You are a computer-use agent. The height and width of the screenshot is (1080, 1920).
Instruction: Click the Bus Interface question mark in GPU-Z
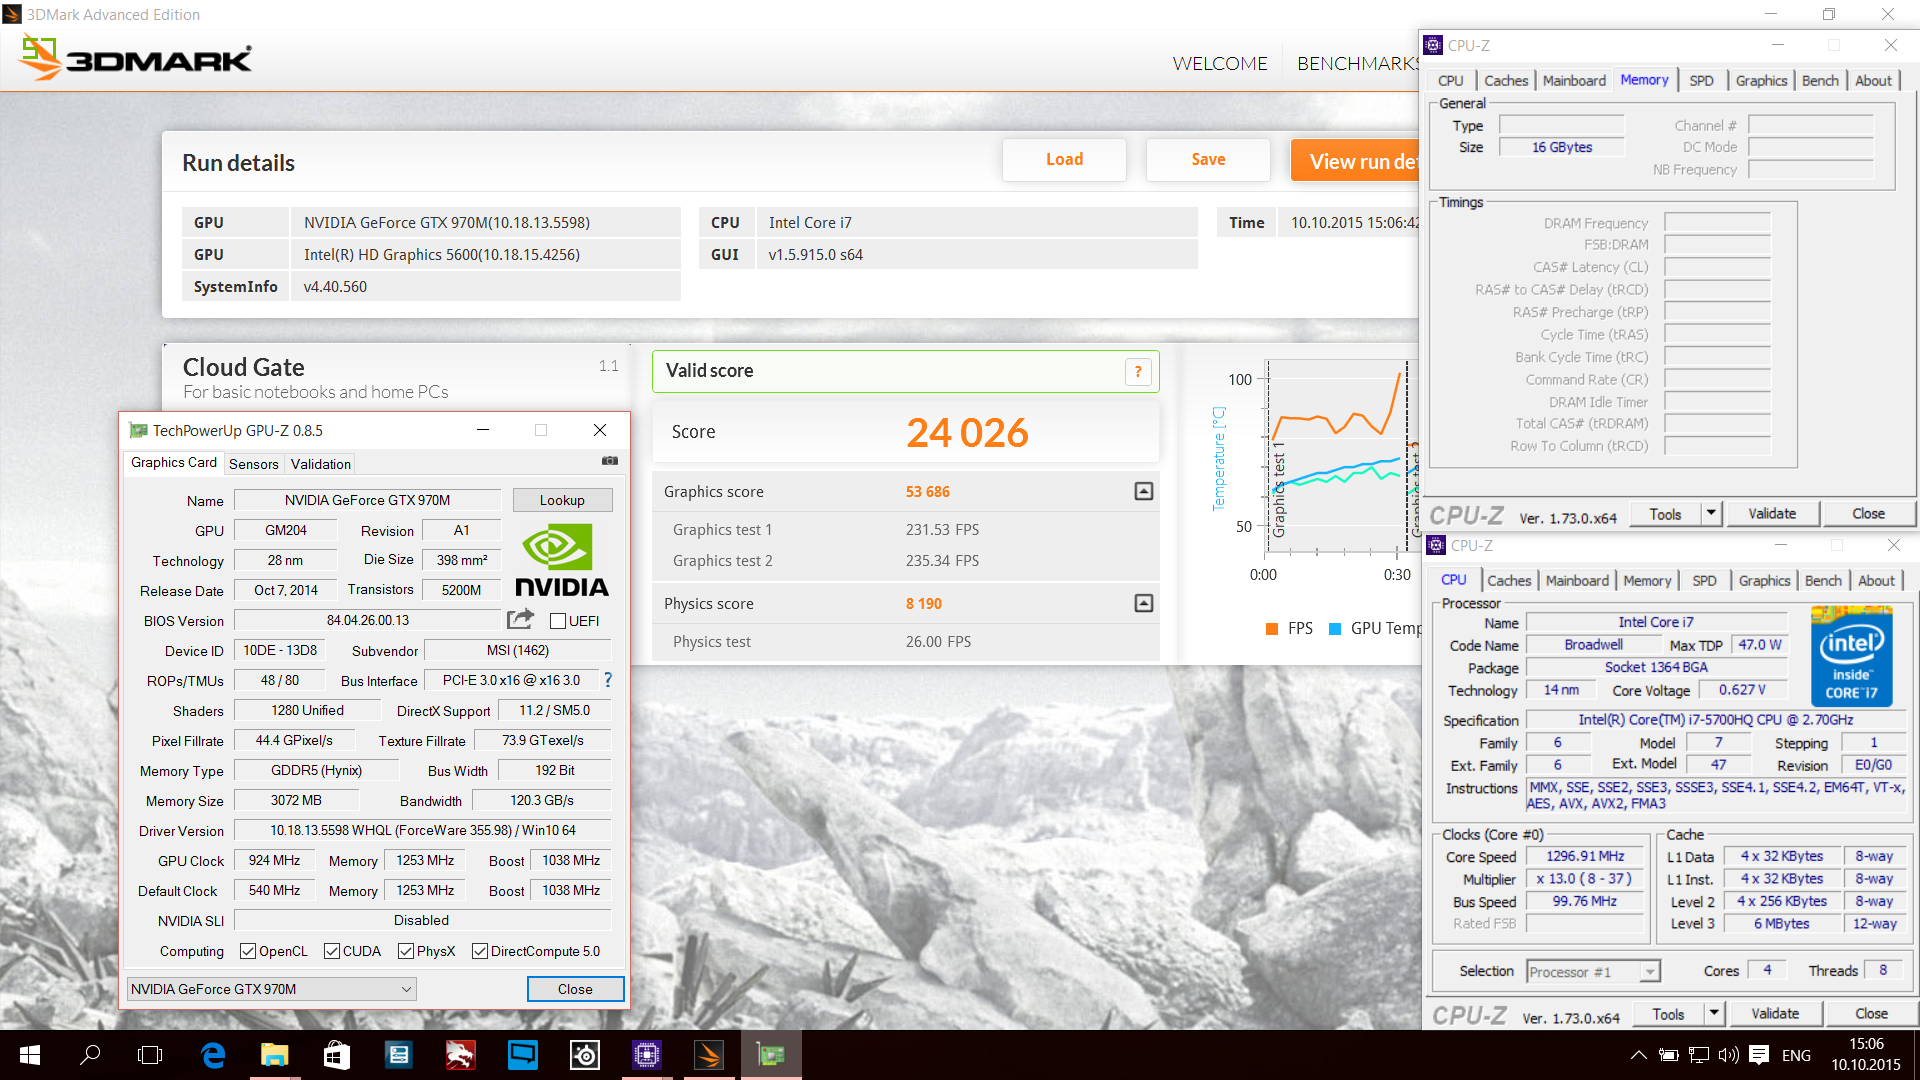607,680
